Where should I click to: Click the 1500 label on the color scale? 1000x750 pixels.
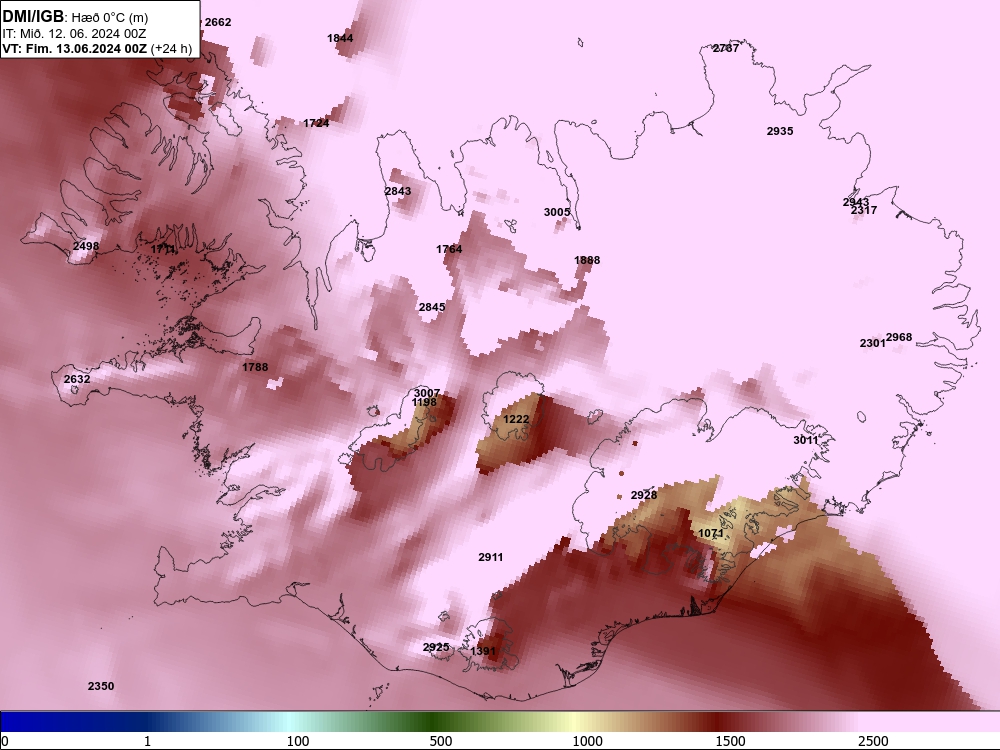730,741
